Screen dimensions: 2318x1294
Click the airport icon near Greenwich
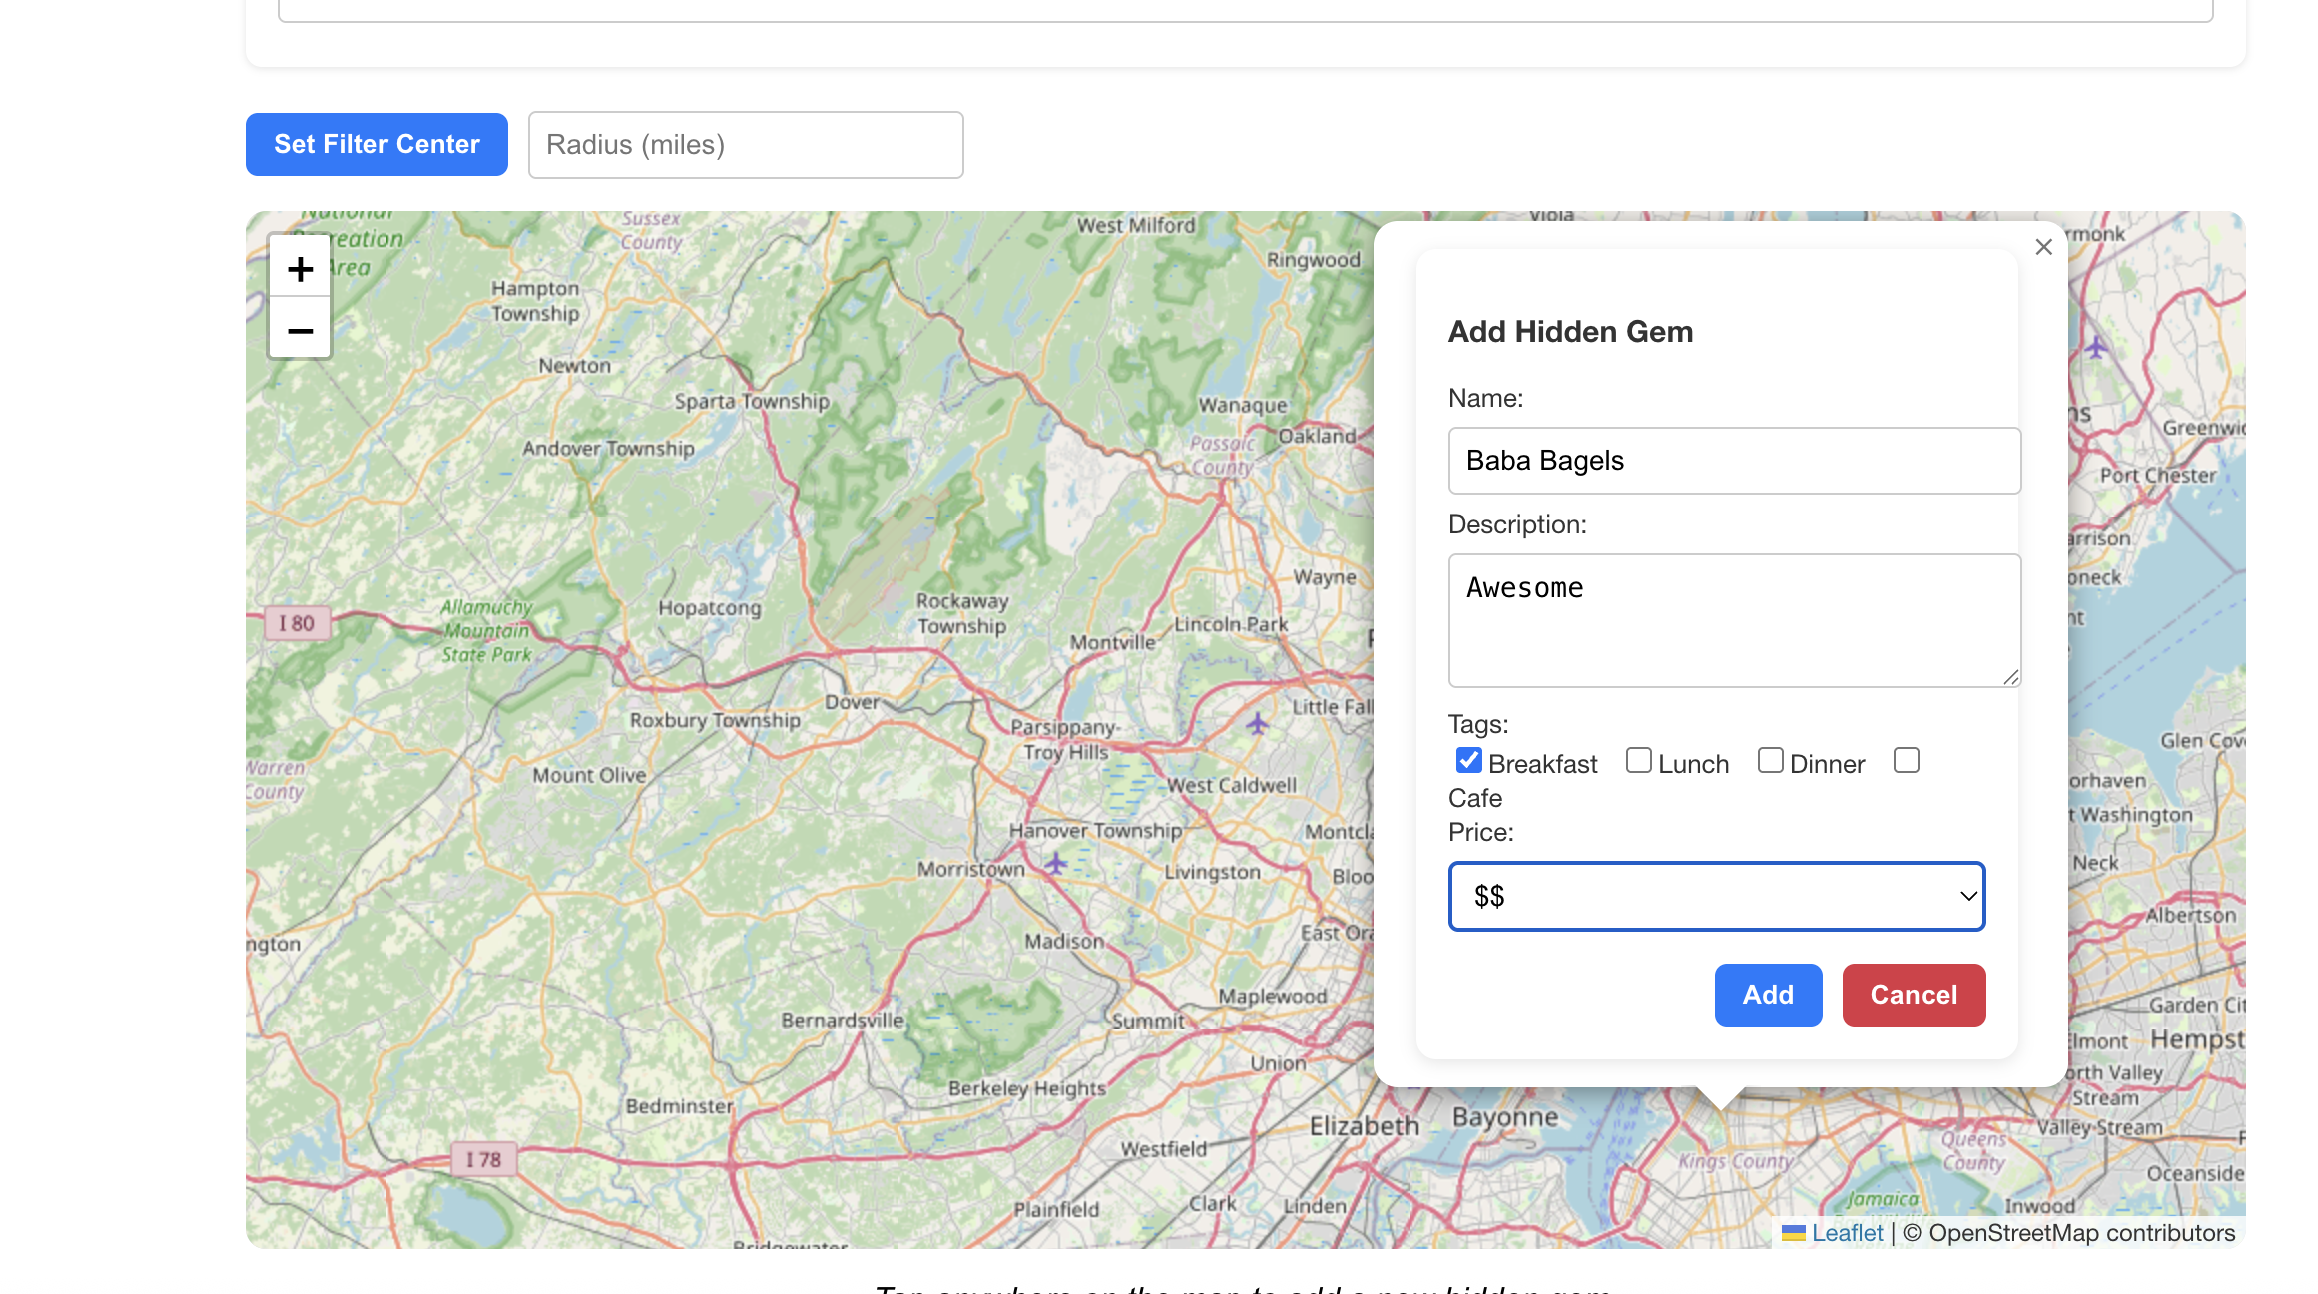(2096, 348)
